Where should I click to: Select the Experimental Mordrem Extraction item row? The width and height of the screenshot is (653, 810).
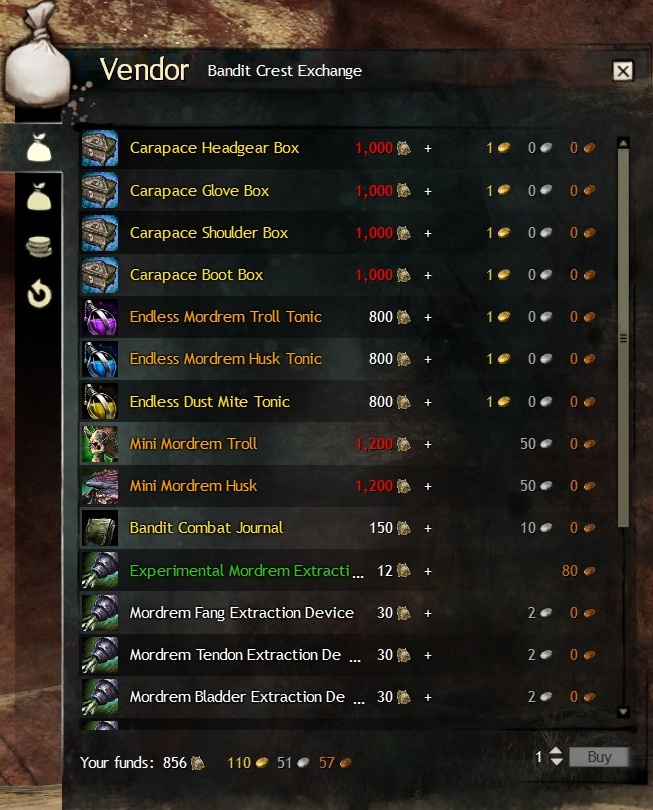click(339, 570)
